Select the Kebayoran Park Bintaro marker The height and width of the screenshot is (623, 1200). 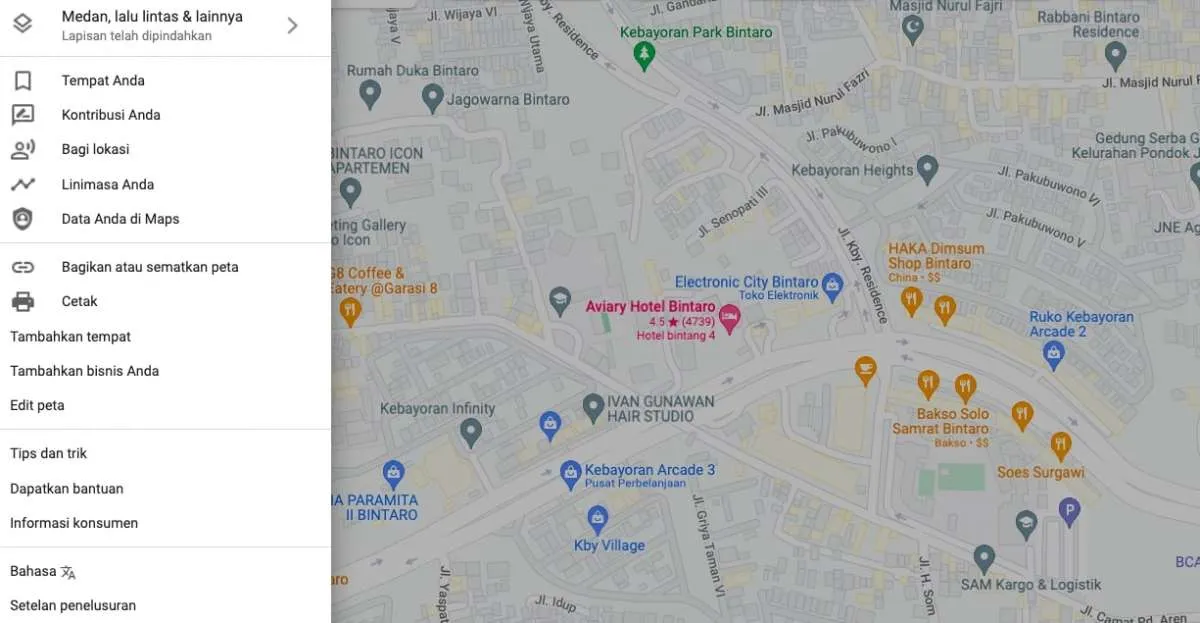[645, 56]
